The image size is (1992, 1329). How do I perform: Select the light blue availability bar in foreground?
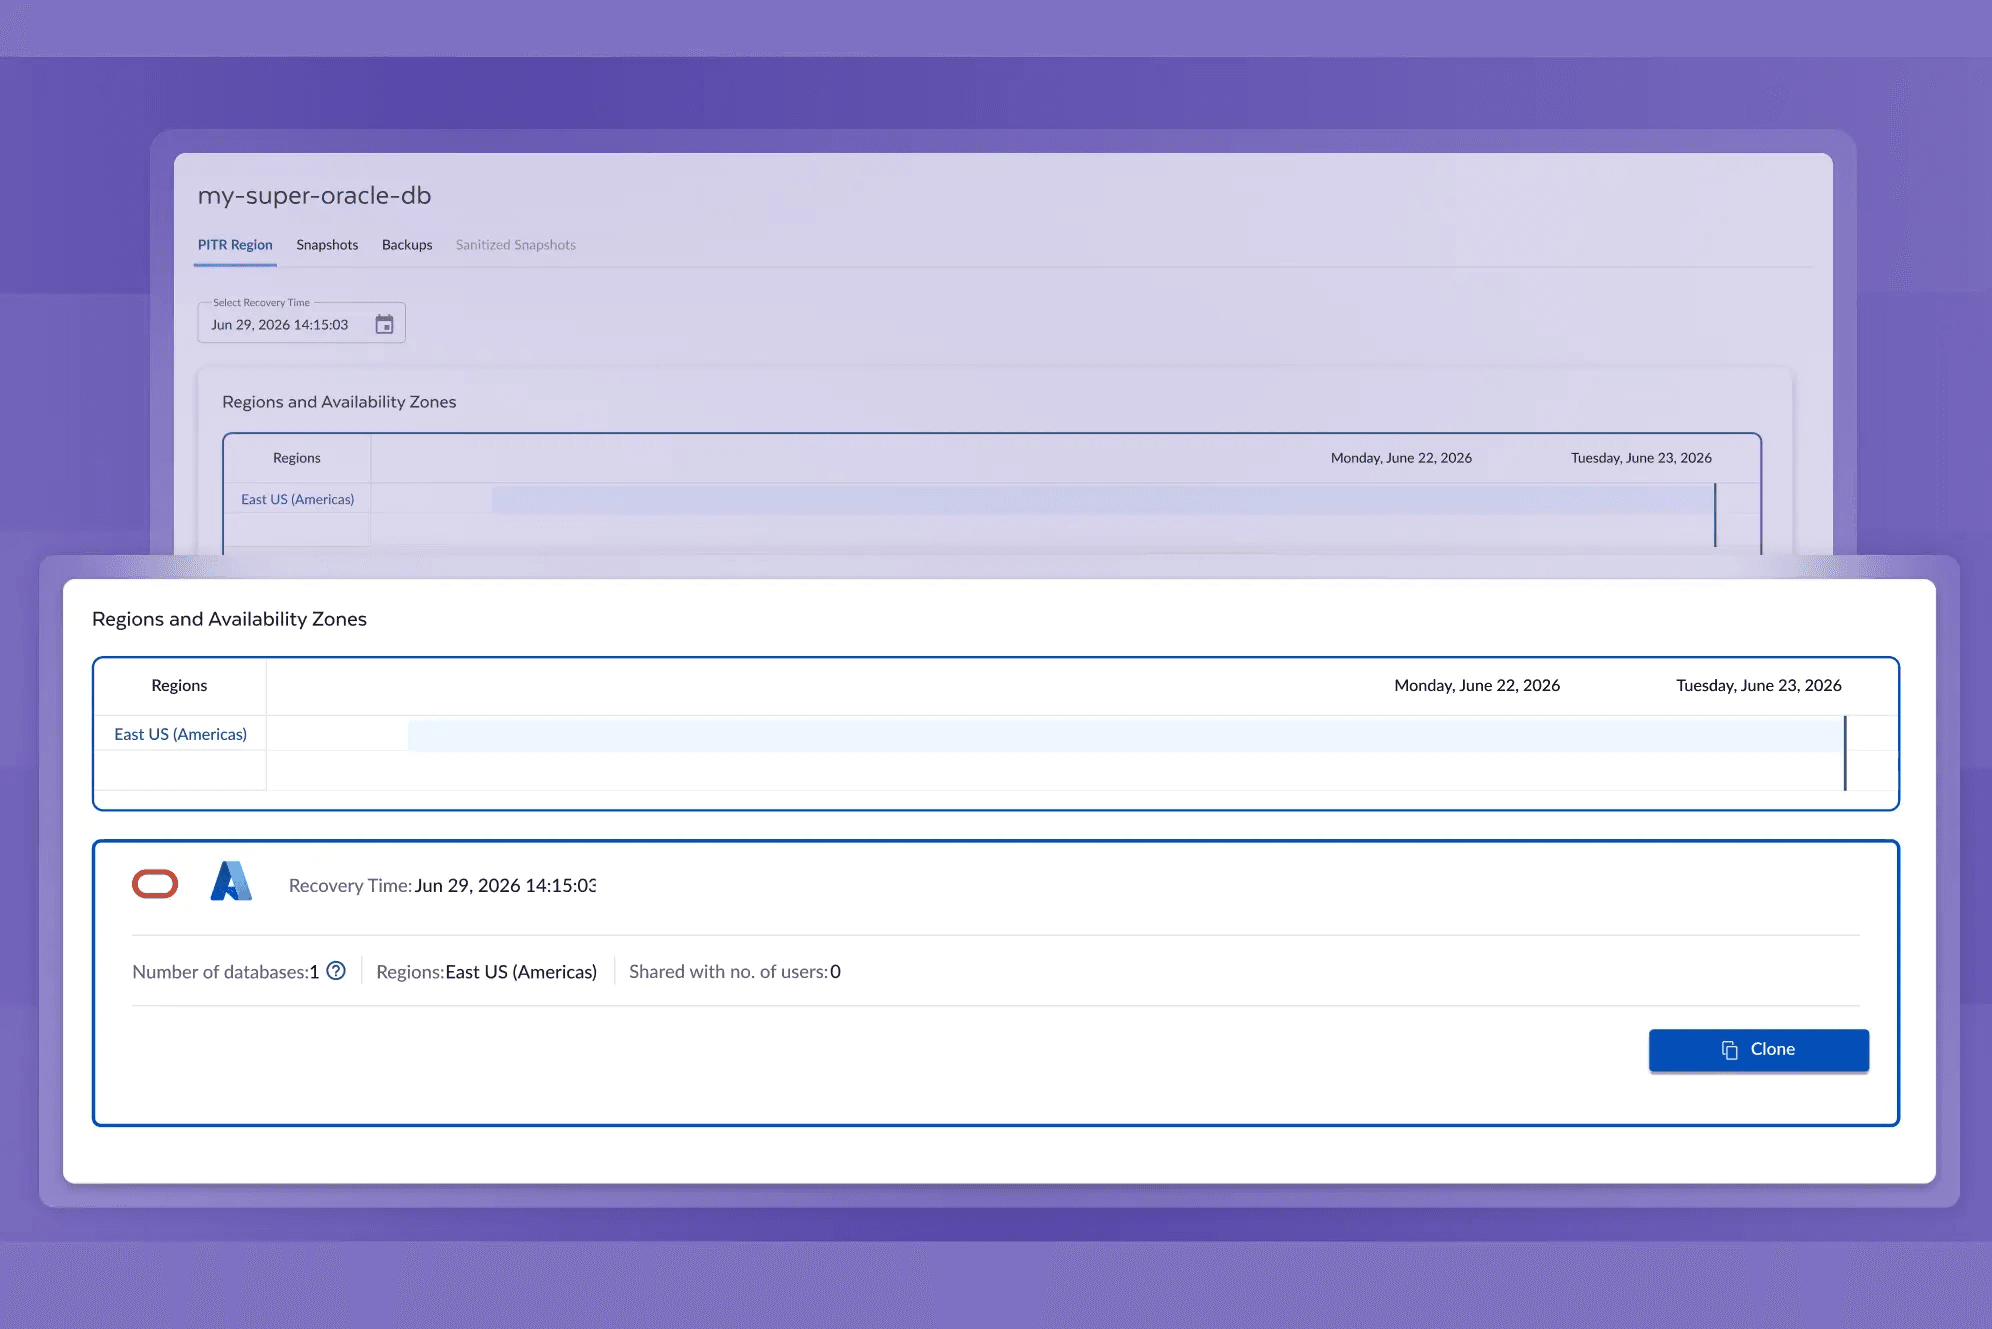coord(1125,734)
